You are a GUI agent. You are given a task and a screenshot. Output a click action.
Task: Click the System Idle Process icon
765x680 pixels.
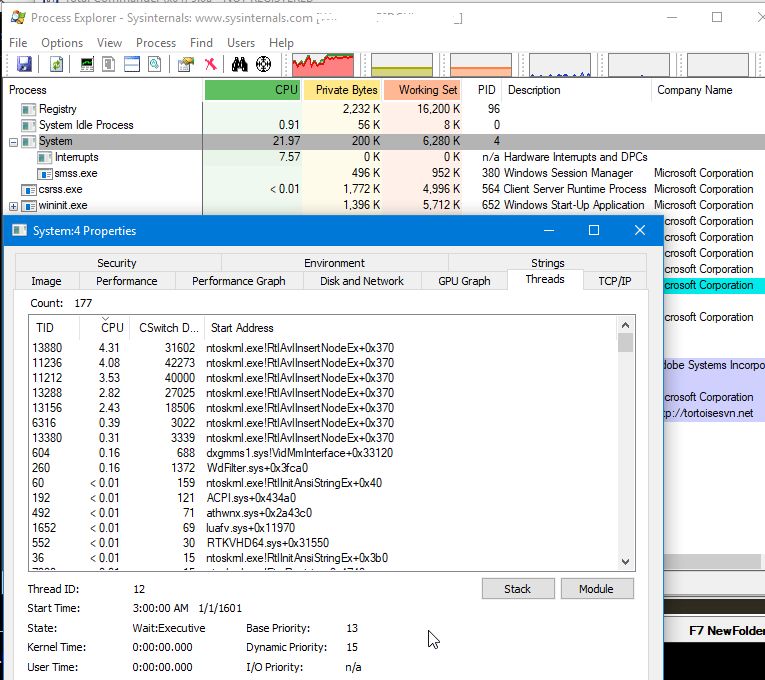[x=28, y=125]
